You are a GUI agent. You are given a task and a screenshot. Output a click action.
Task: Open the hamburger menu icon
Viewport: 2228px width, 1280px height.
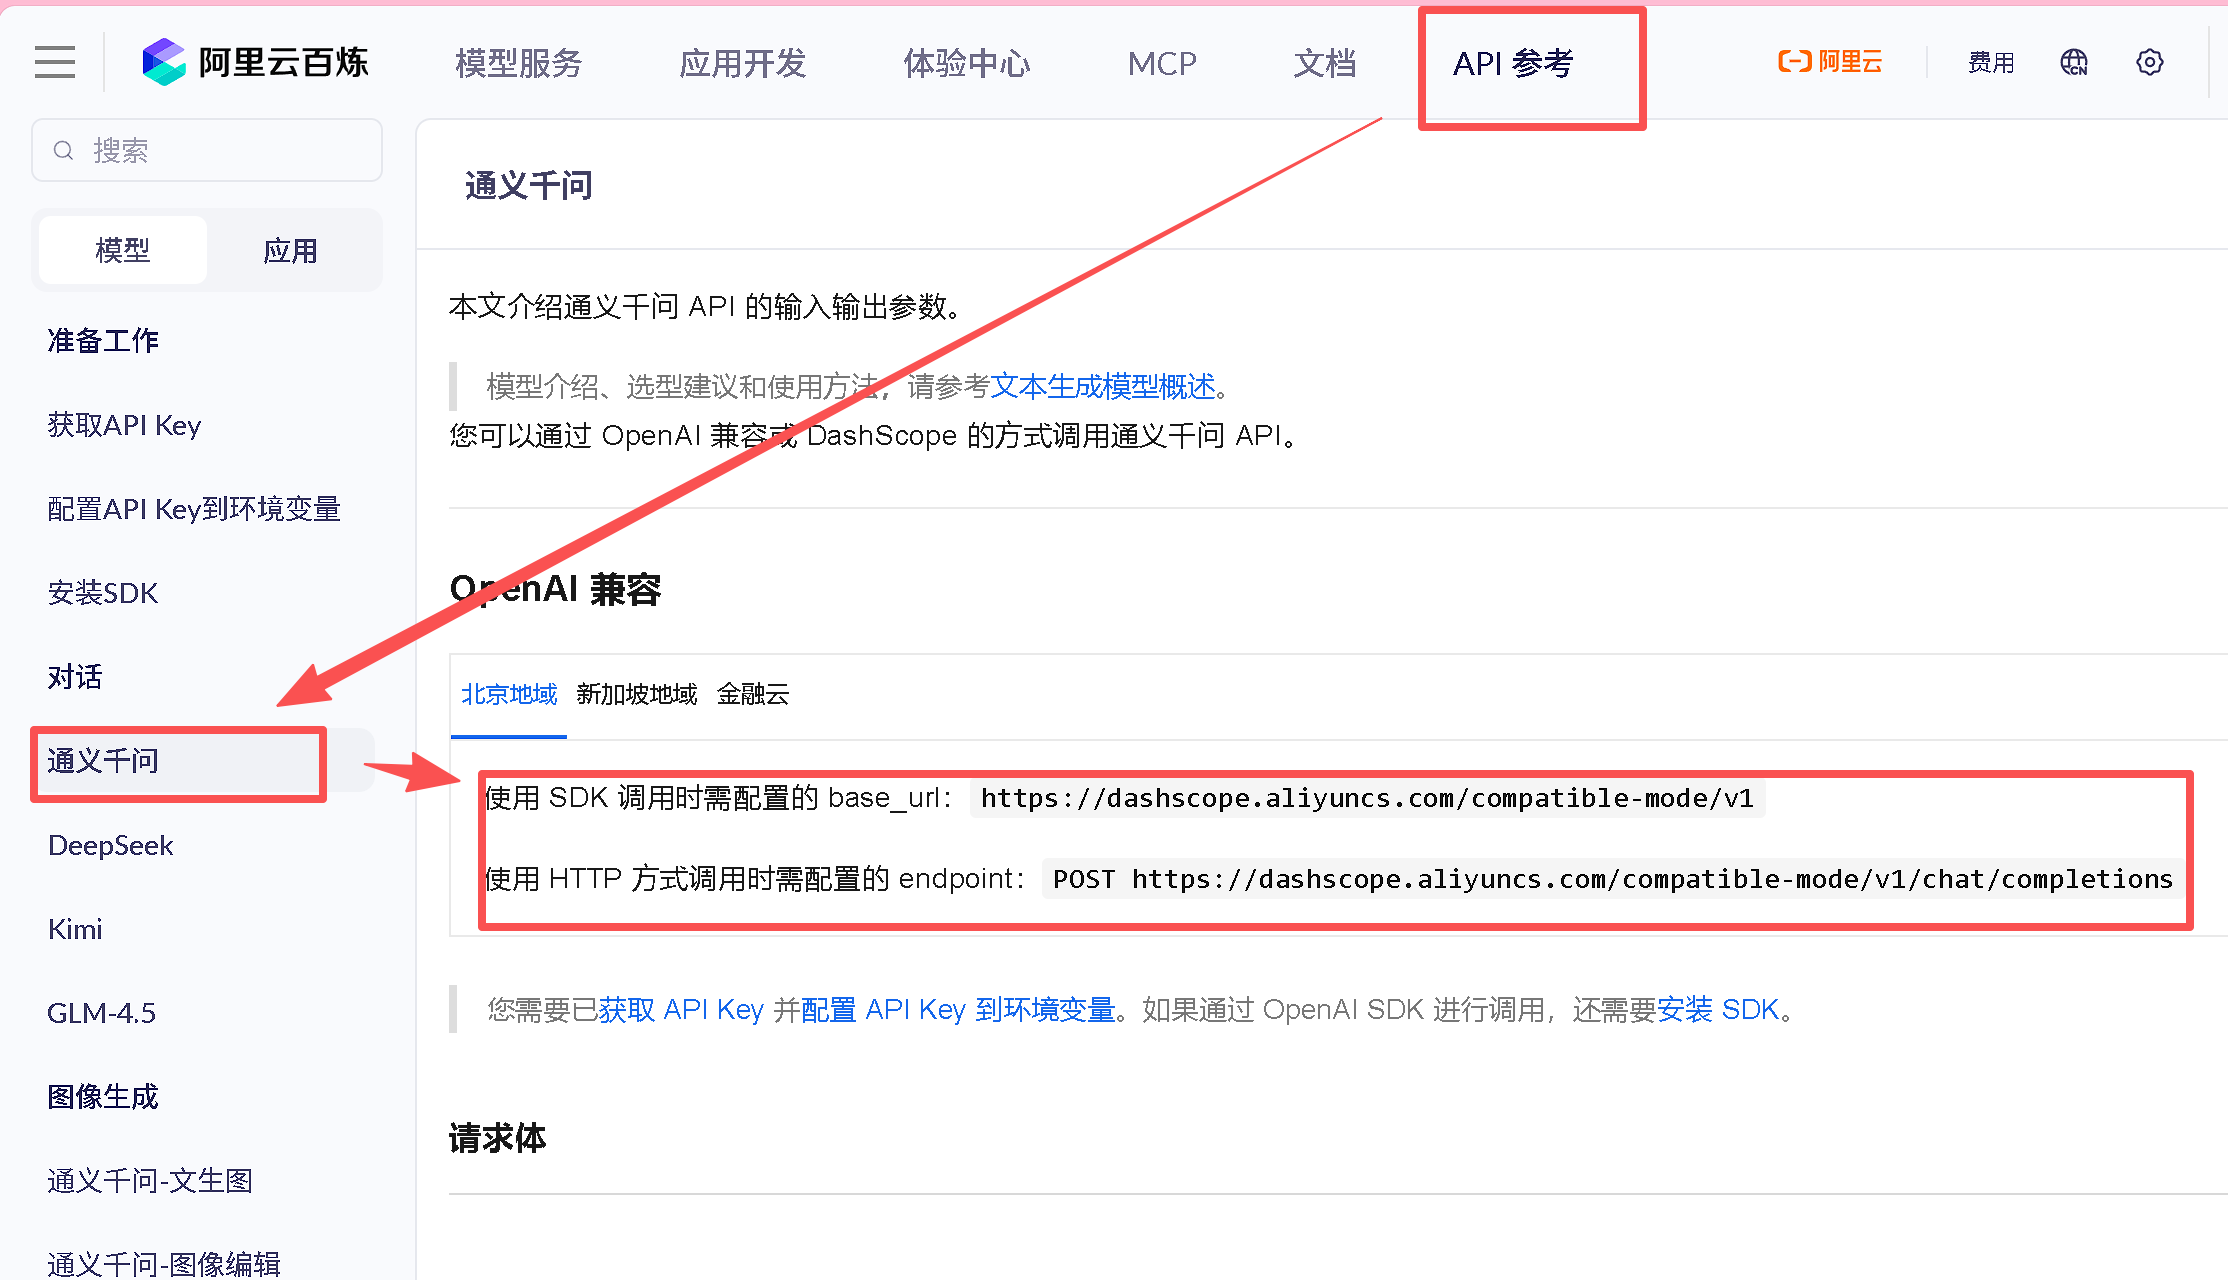[55, 62]
